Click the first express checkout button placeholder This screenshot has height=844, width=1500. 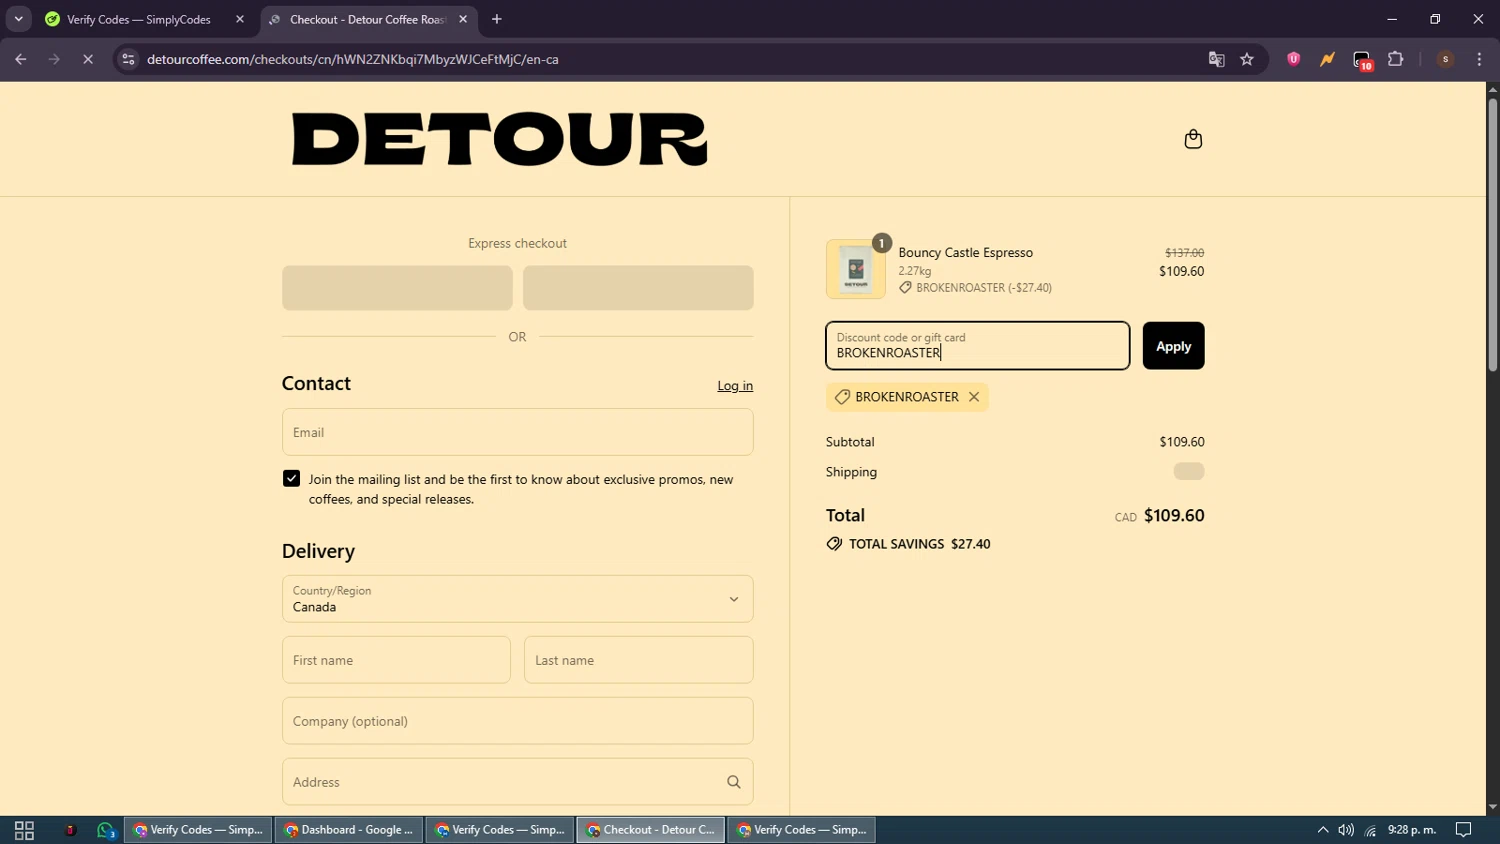click(x=397, y=288)
